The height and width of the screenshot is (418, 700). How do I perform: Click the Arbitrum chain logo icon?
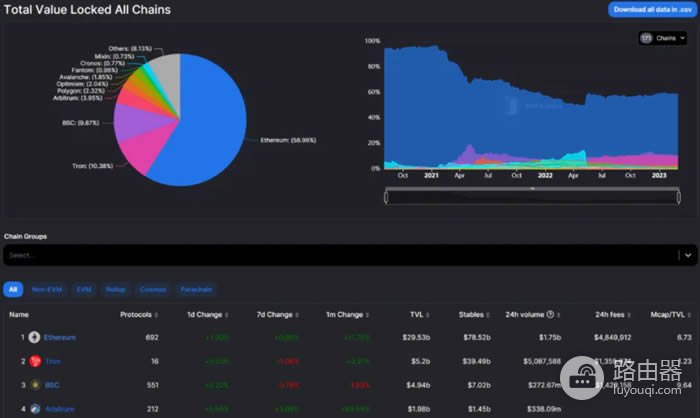(x=35, y=409)
